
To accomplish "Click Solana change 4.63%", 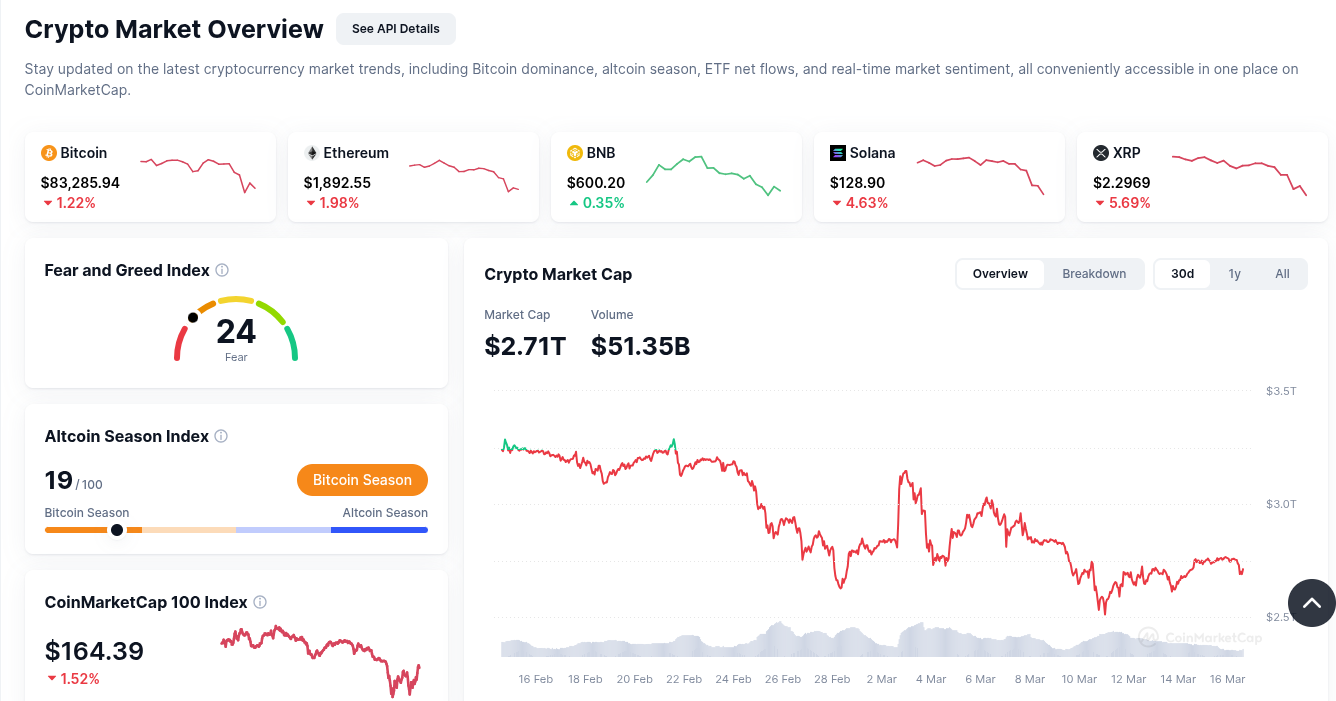I will 859,203.
